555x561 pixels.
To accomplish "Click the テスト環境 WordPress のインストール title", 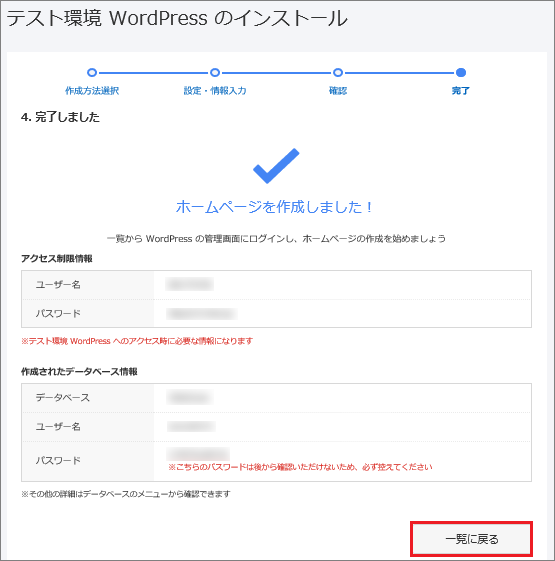I will coord(177,18).
